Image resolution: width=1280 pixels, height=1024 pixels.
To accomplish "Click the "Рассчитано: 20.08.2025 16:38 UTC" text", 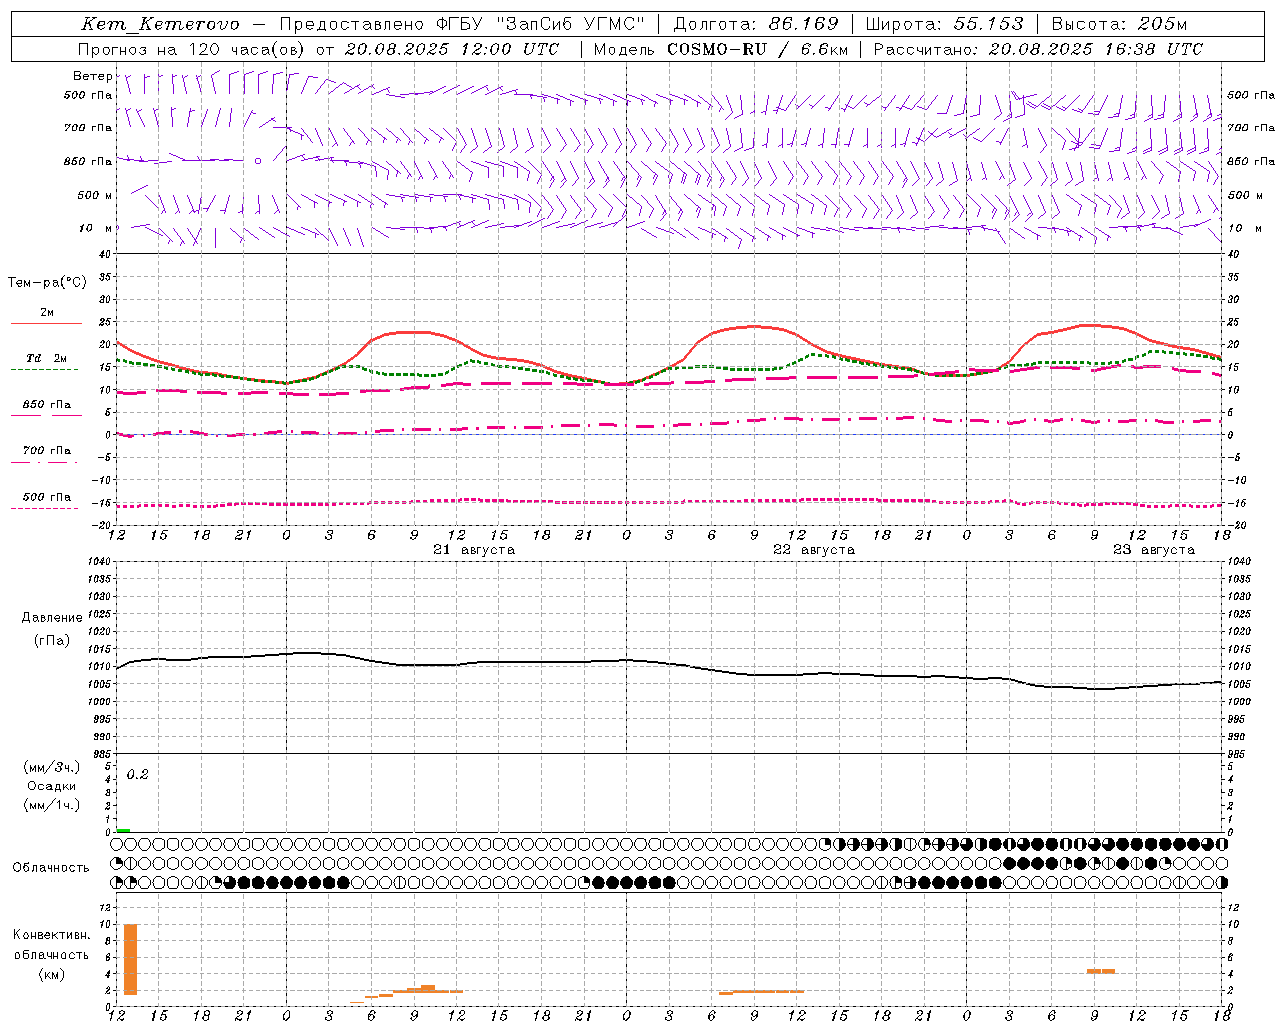I will [1038, 49].
